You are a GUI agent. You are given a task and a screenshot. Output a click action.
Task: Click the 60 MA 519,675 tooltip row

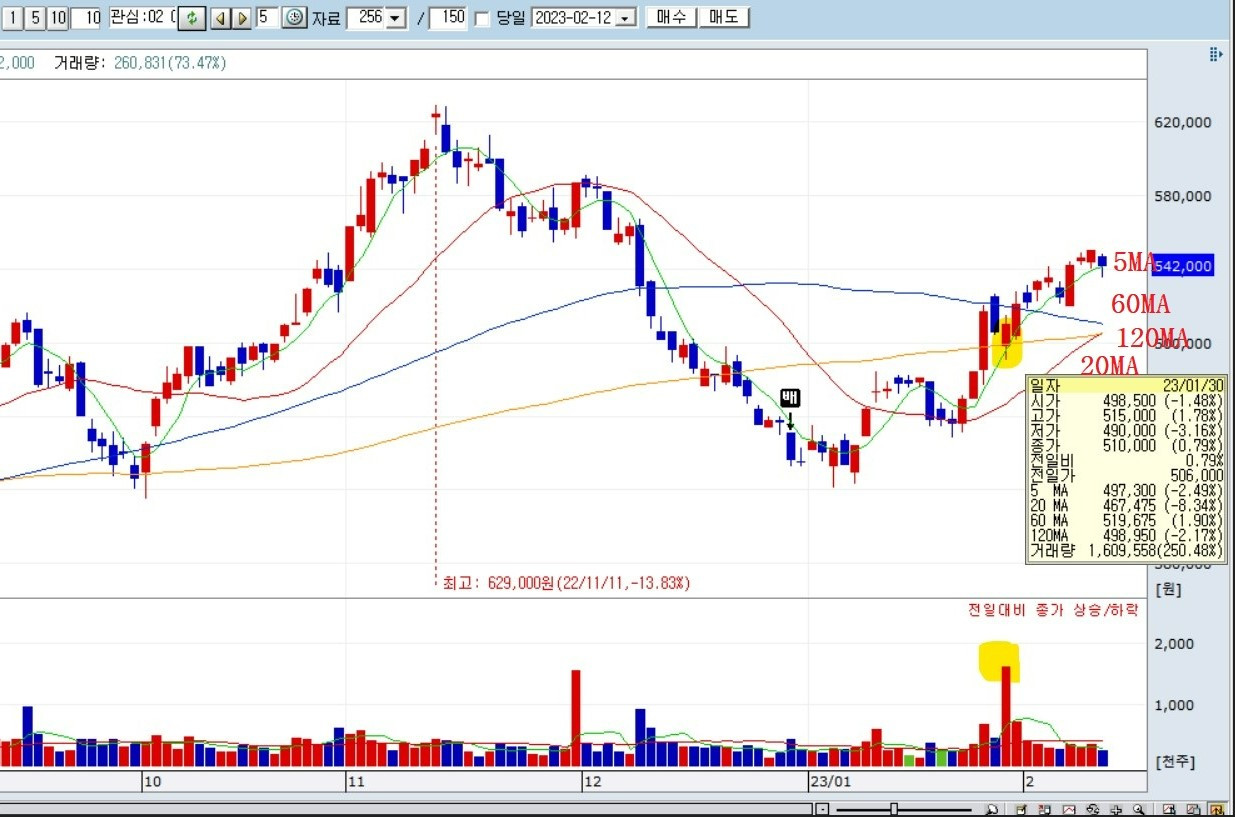point(1127,520)
